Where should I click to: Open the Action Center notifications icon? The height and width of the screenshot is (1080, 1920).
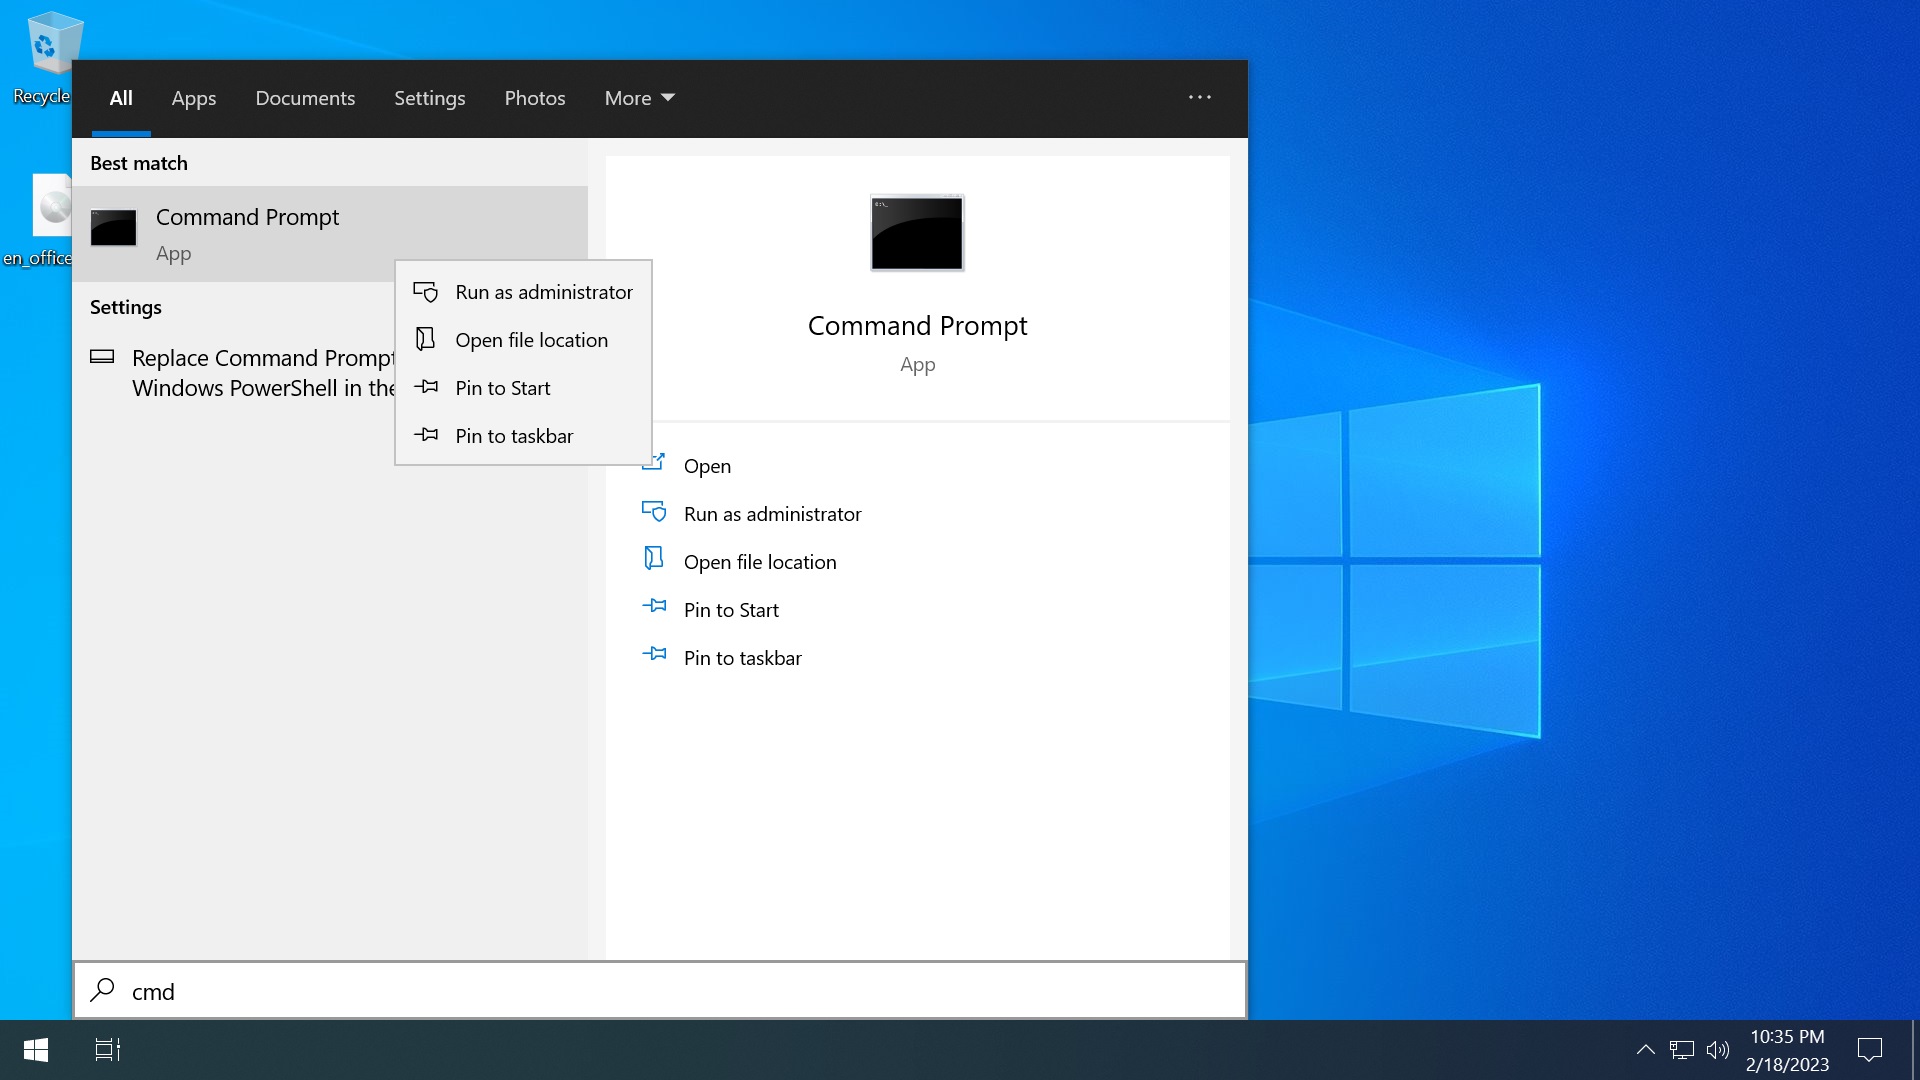click(x=1869, y=1050)
